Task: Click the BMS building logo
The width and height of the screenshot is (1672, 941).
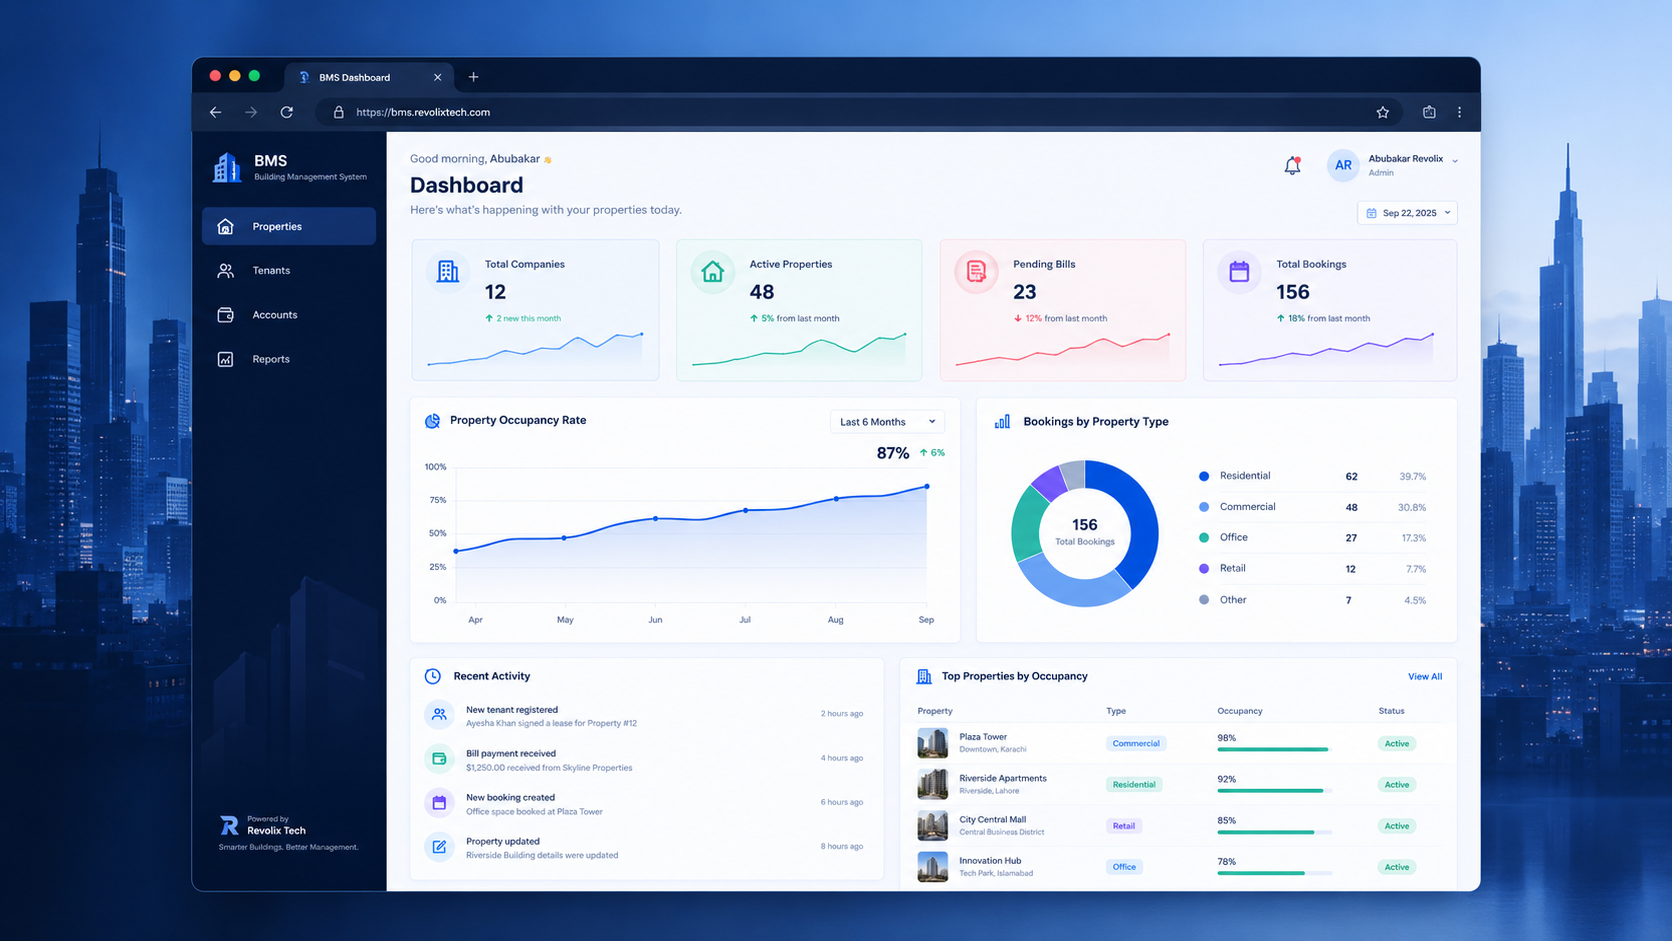Action: click(x=227, y=167)
